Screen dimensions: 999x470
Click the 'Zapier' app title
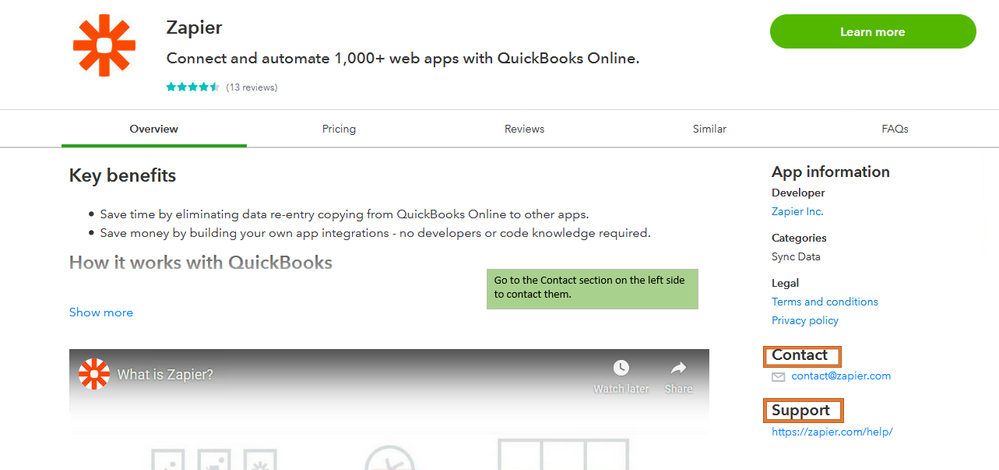(x=194, y=27)
